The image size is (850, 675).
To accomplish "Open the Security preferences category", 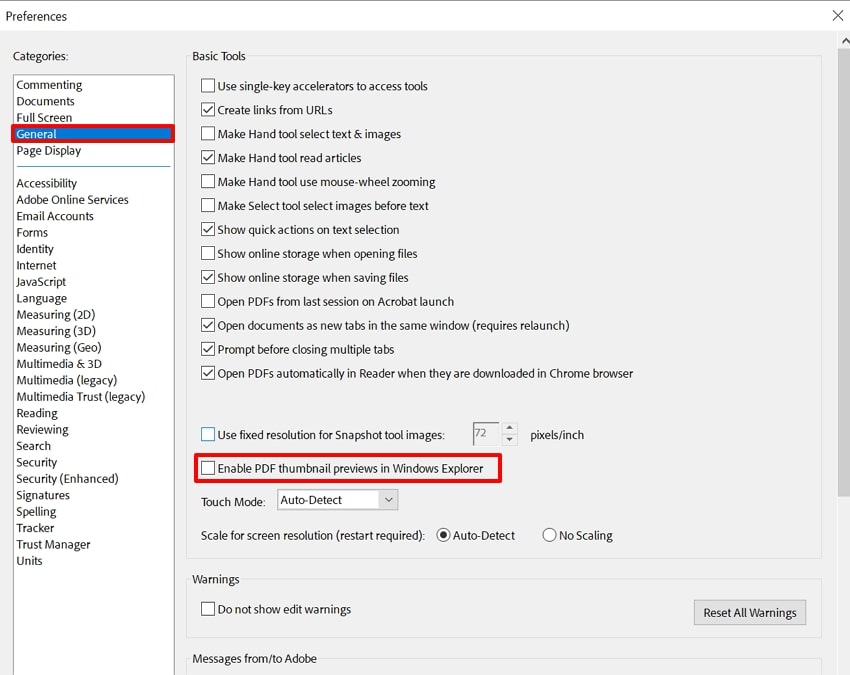I will click(36, 462).
